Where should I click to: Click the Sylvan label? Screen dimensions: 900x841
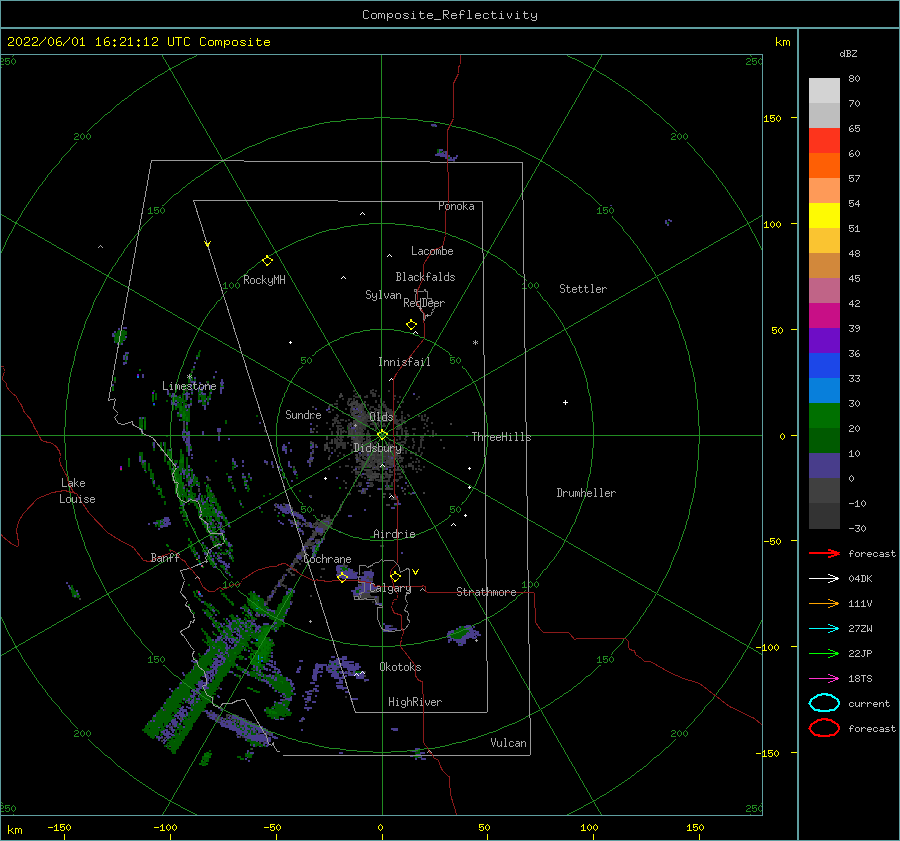click(383, 295)
